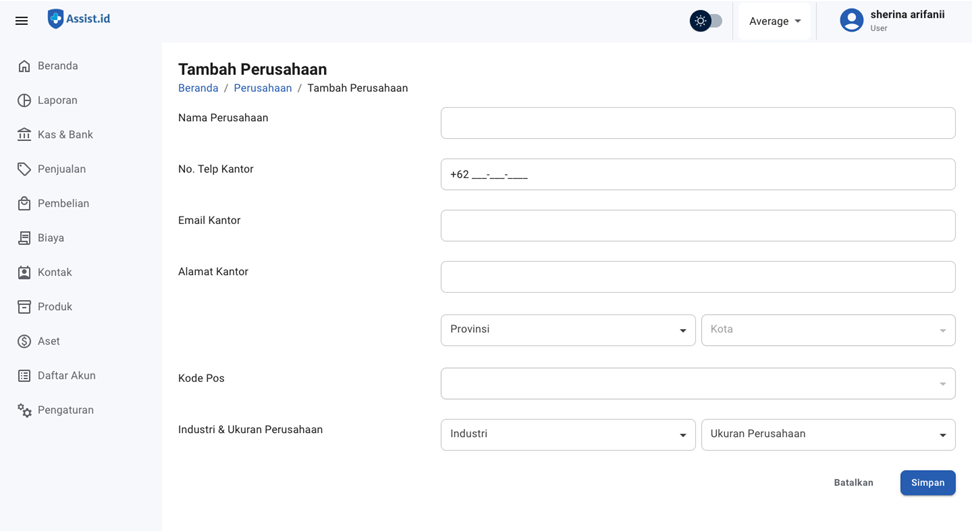Viewport: 972px width, 531px height.
Task: Click the Assist.id shield logo
Action: click(x=55, y=19)
